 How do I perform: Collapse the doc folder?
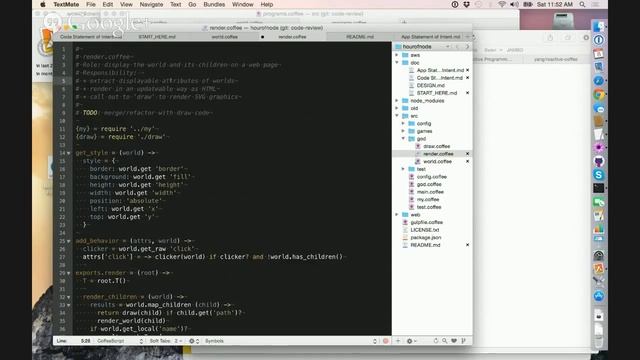tap(397, 62)
